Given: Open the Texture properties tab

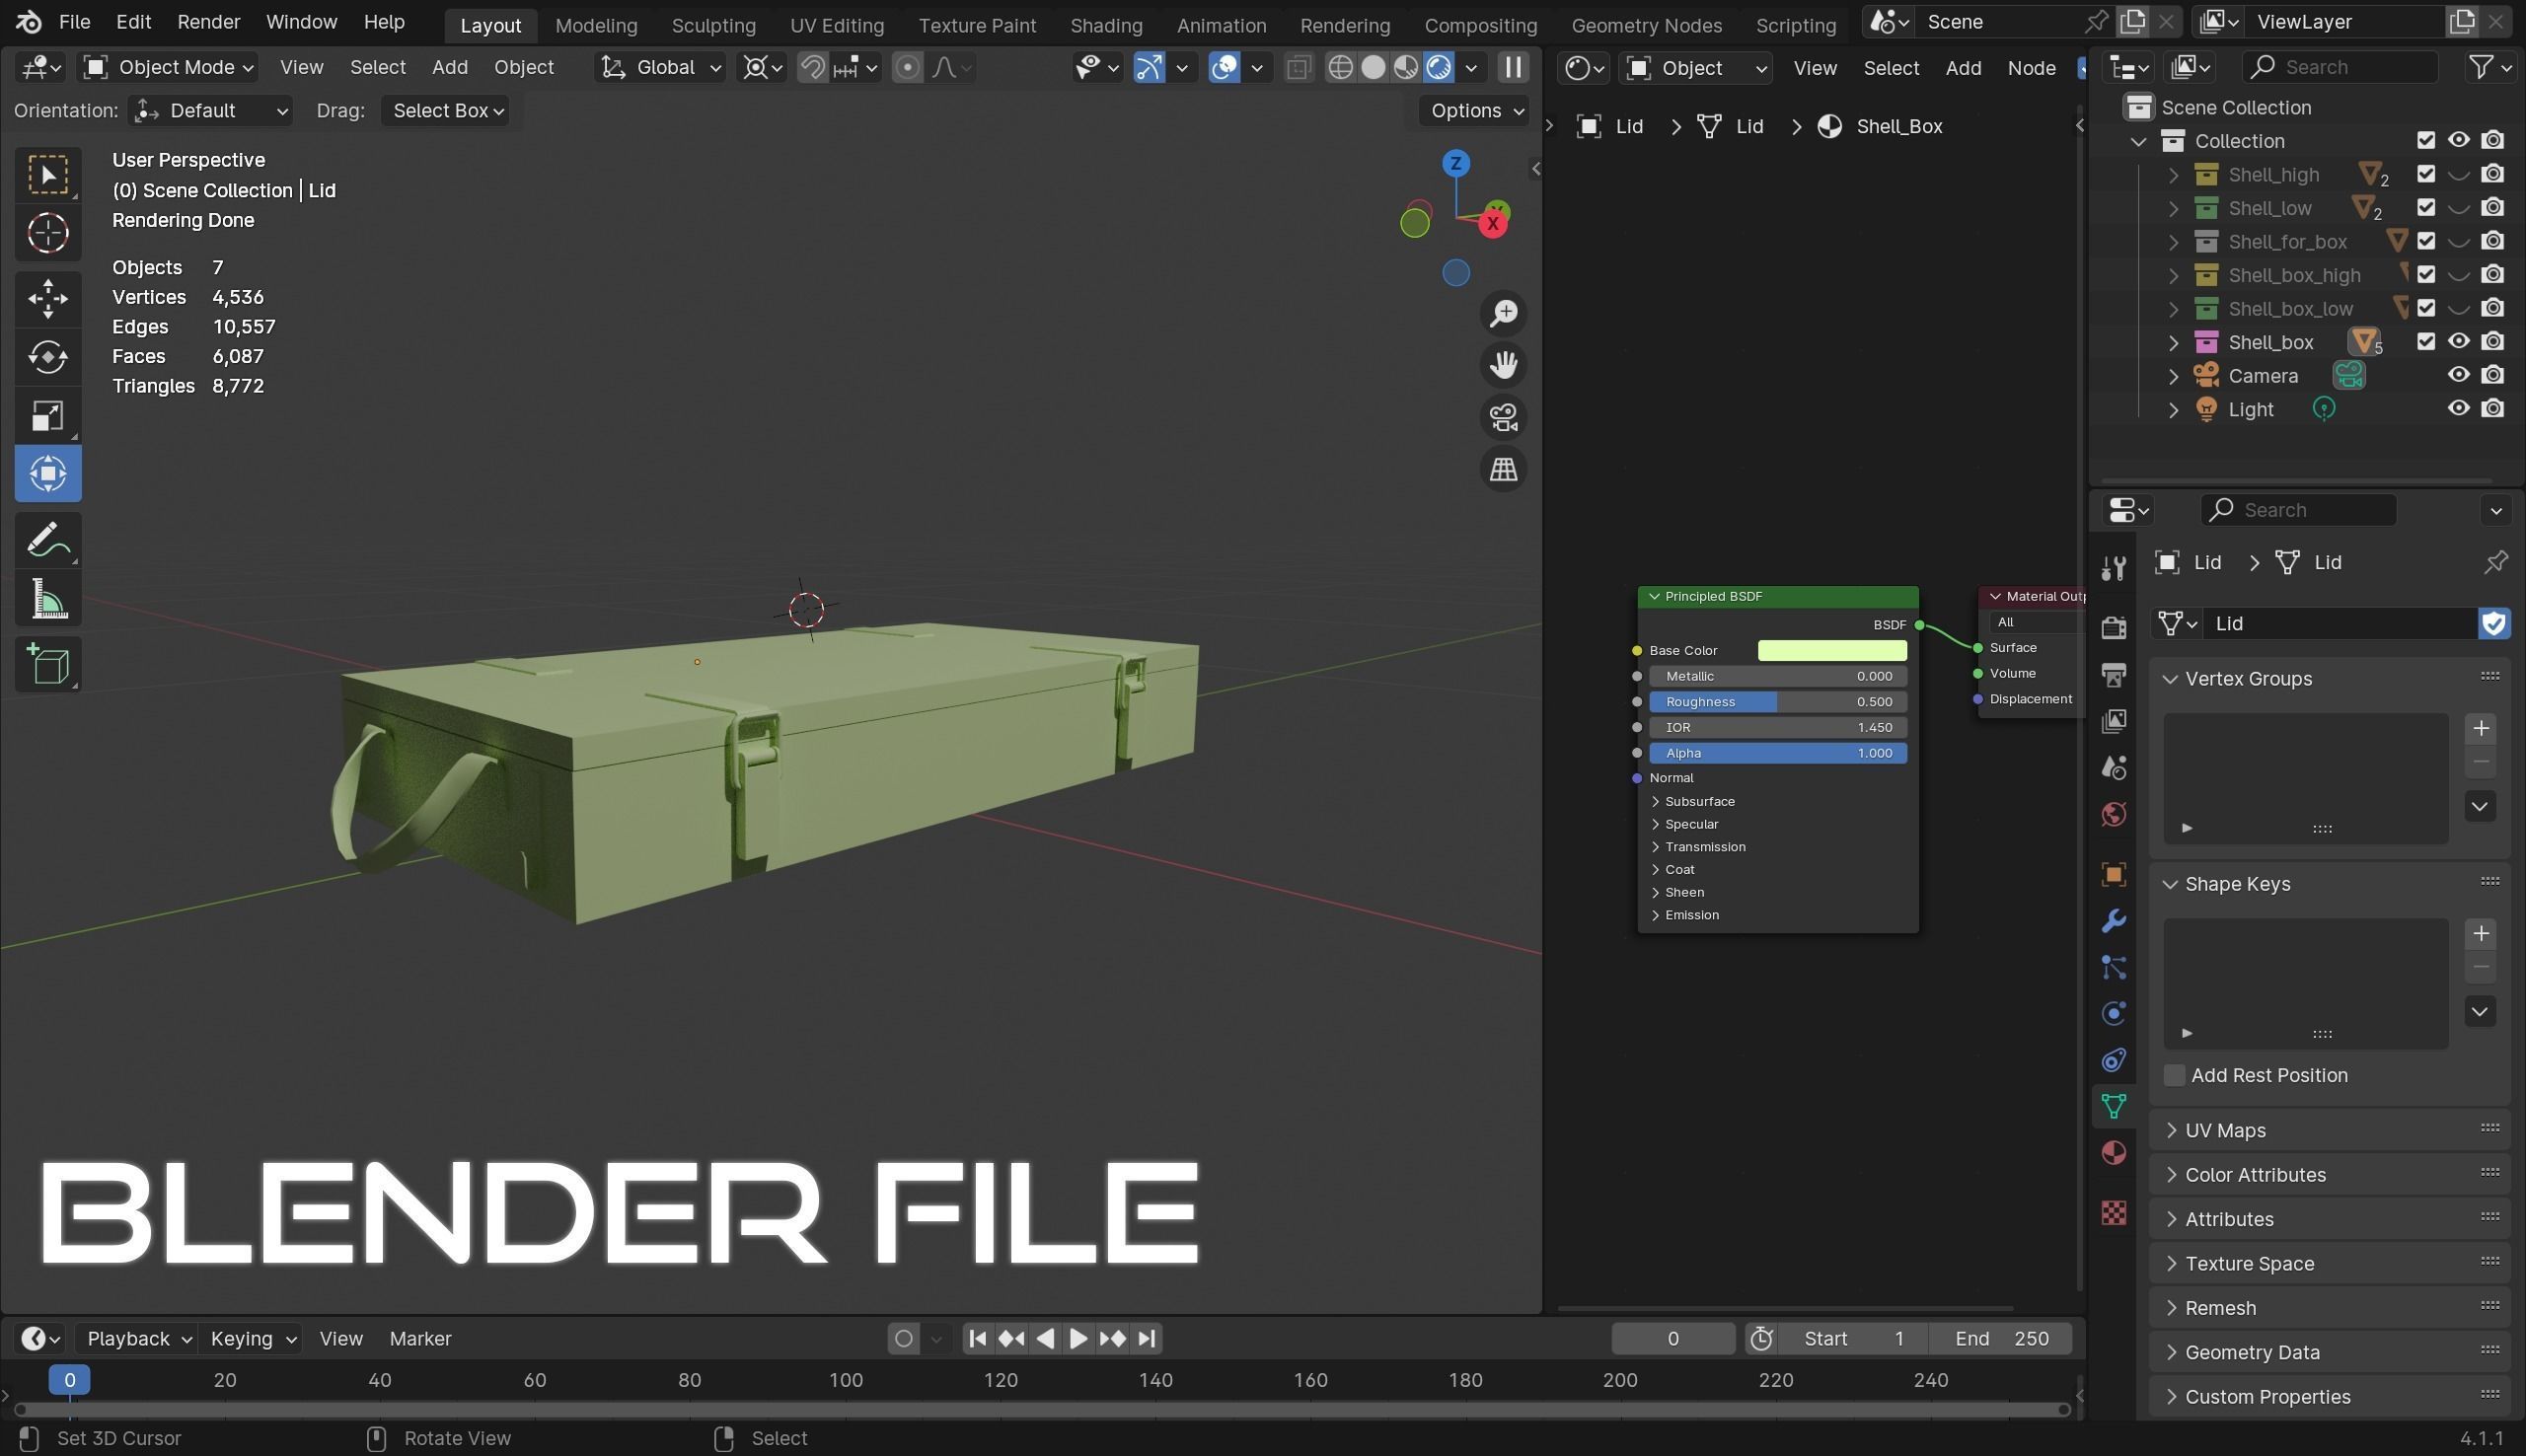Looking at the screenshot, I should [x=2114, y=1213].
